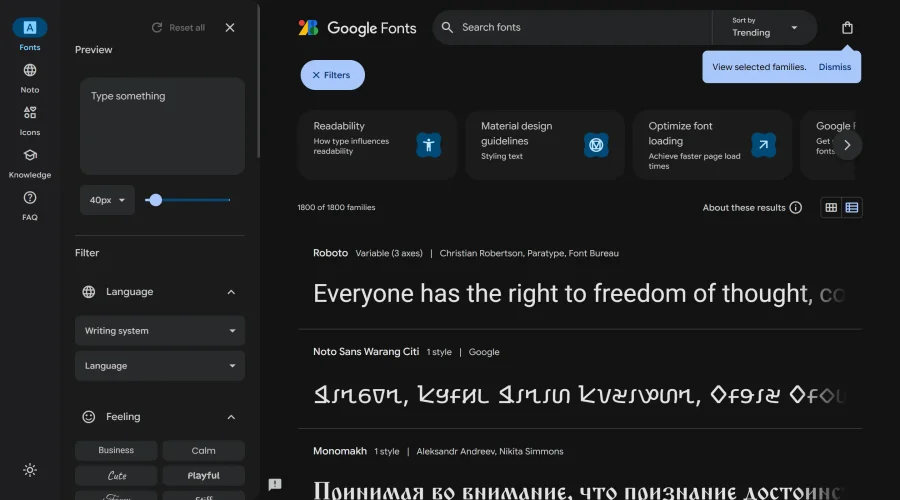Show next knowledge cards with right chevron
This screenshot has height=500, width=900.
coord(847,145)
